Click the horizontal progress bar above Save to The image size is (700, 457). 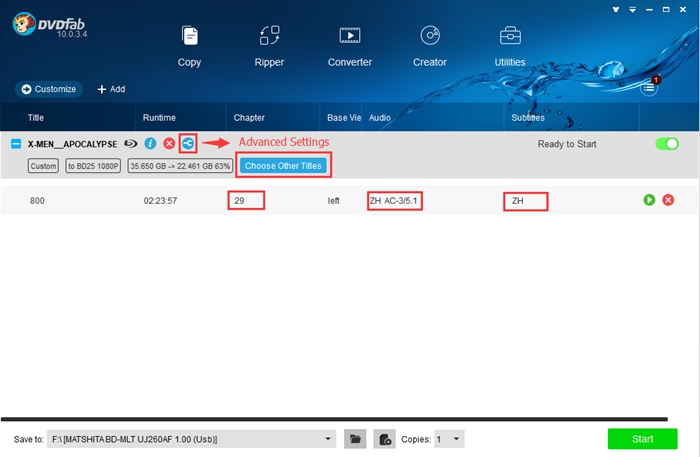334,419
